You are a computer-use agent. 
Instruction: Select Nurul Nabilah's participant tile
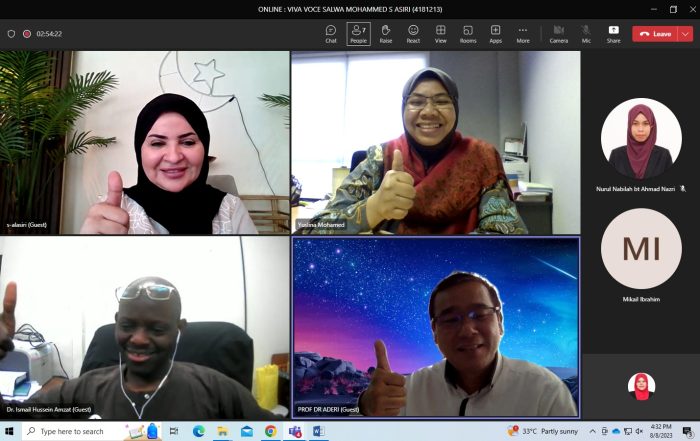[x=641, y=140]
